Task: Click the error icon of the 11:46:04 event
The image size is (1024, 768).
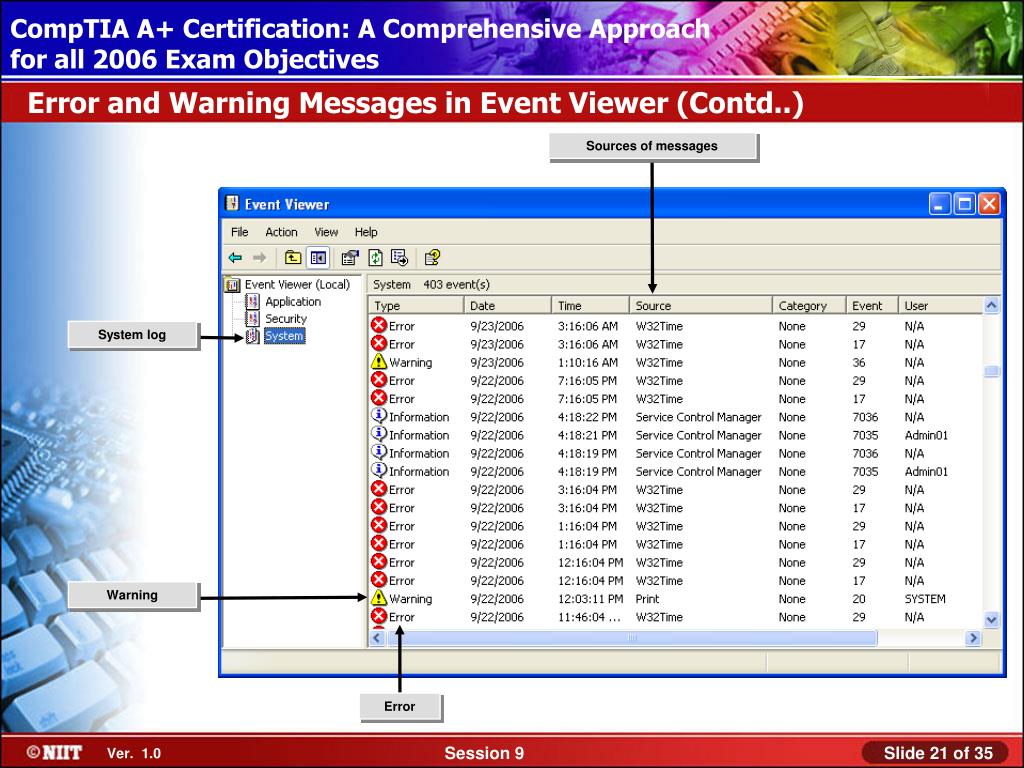Action: [x=379, y=616]
